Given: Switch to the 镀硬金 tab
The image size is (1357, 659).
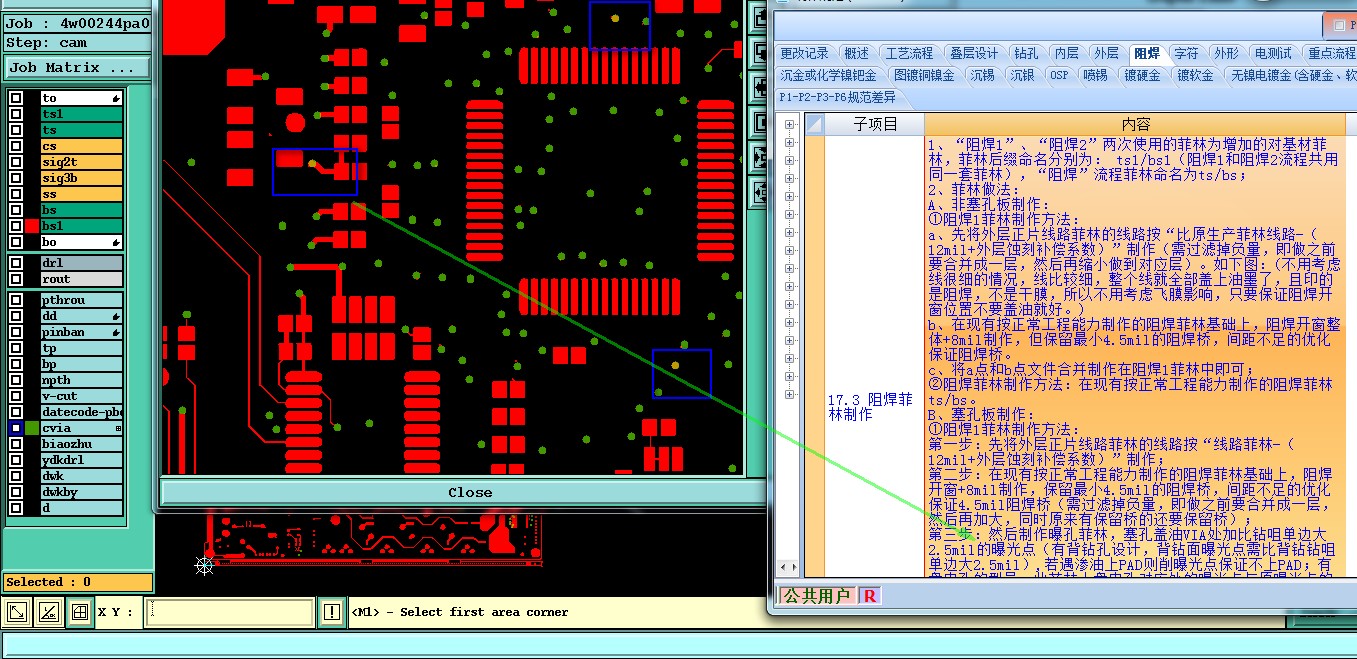Looking at the screenshot, I should point(1142,75).
